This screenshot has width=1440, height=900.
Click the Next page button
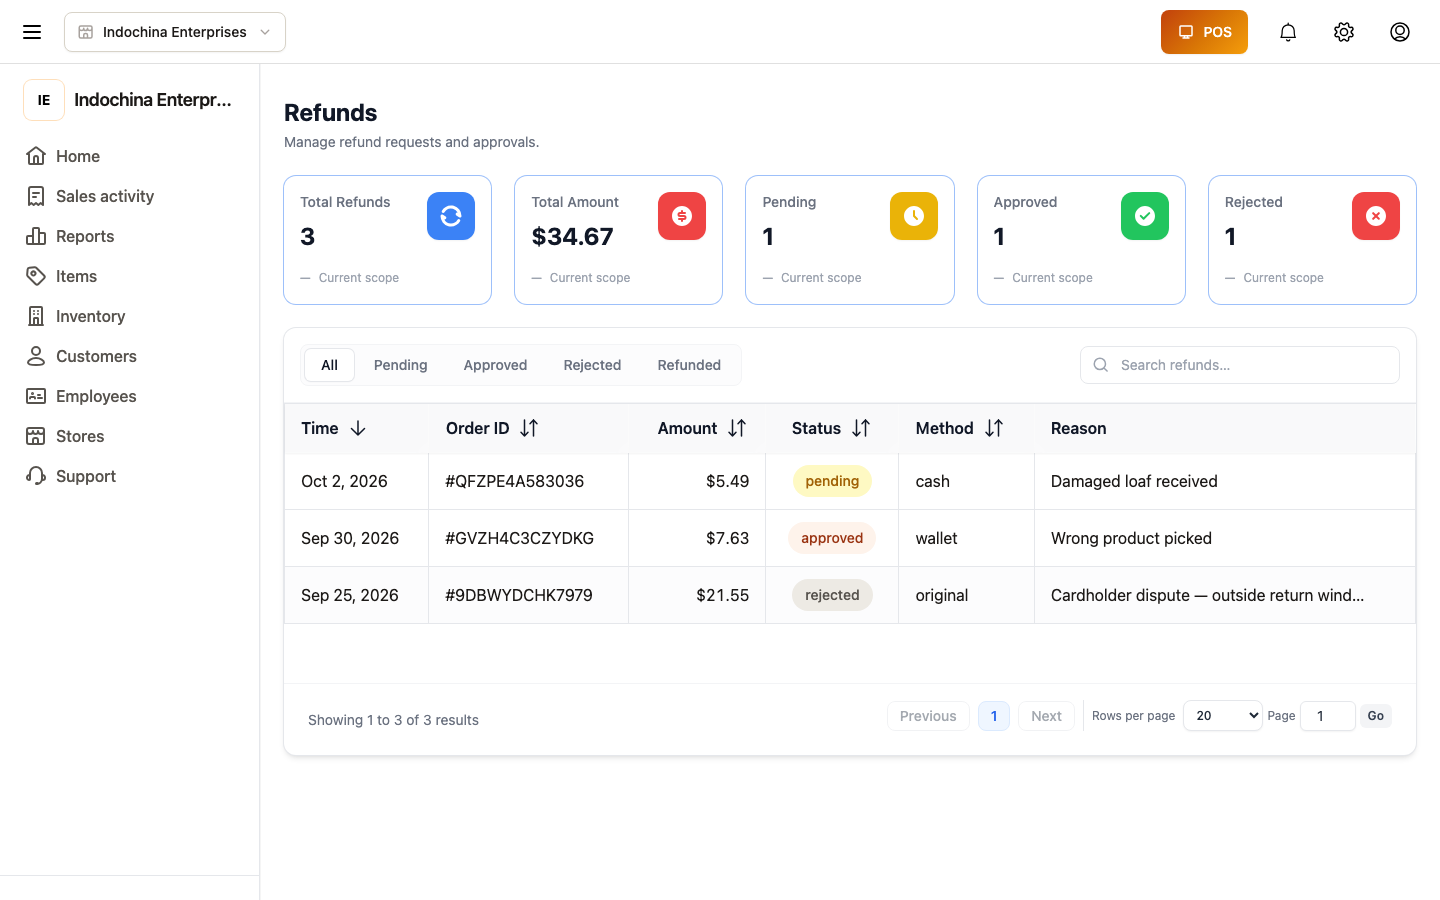(1046, 716)
